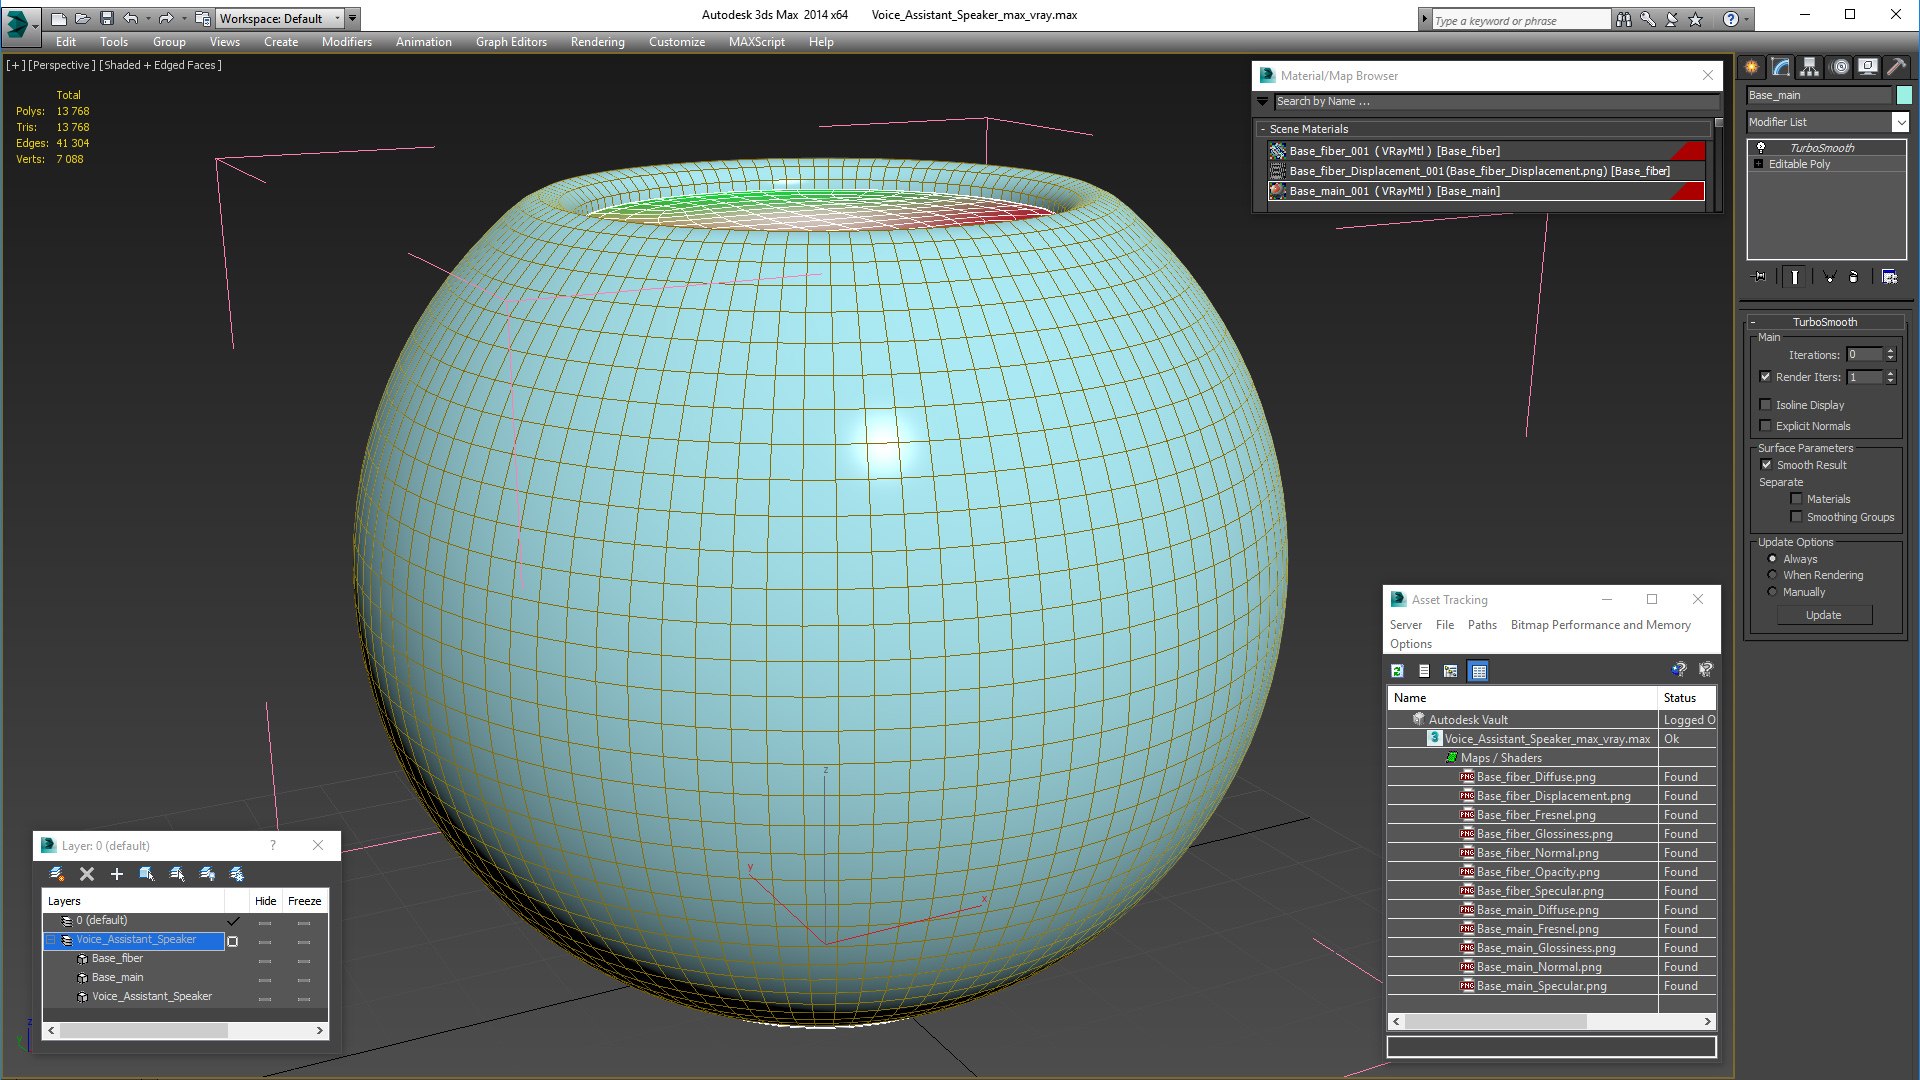Image resolution: width=1920 pixels, height=1080 pixels.
Task: Click Freeze All Layers snowflake icon
Action: click(x=237, y=874)
